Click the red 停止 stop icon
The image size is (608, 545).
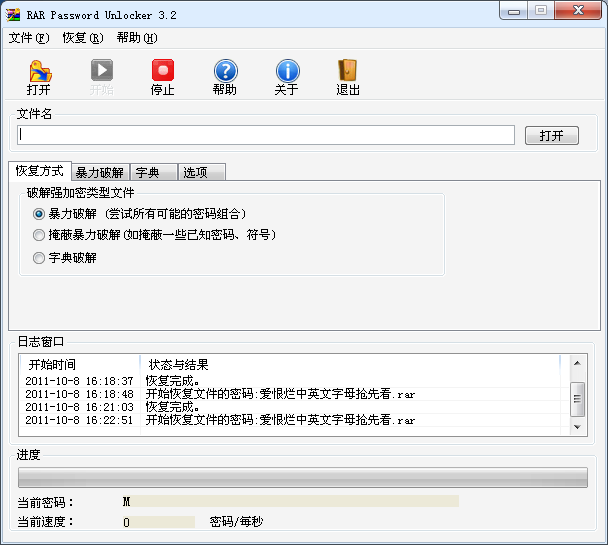click(163, 70)
